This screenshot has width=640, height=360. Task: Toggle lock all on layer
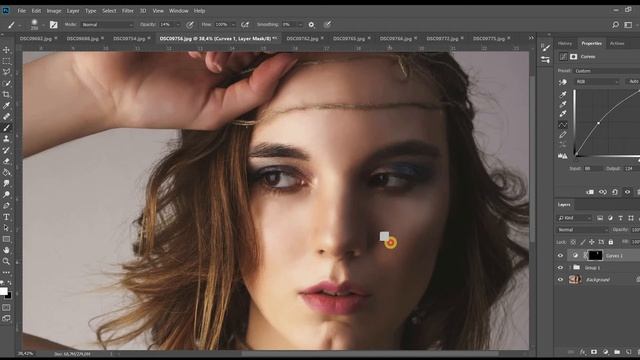(x=611, y=242)
